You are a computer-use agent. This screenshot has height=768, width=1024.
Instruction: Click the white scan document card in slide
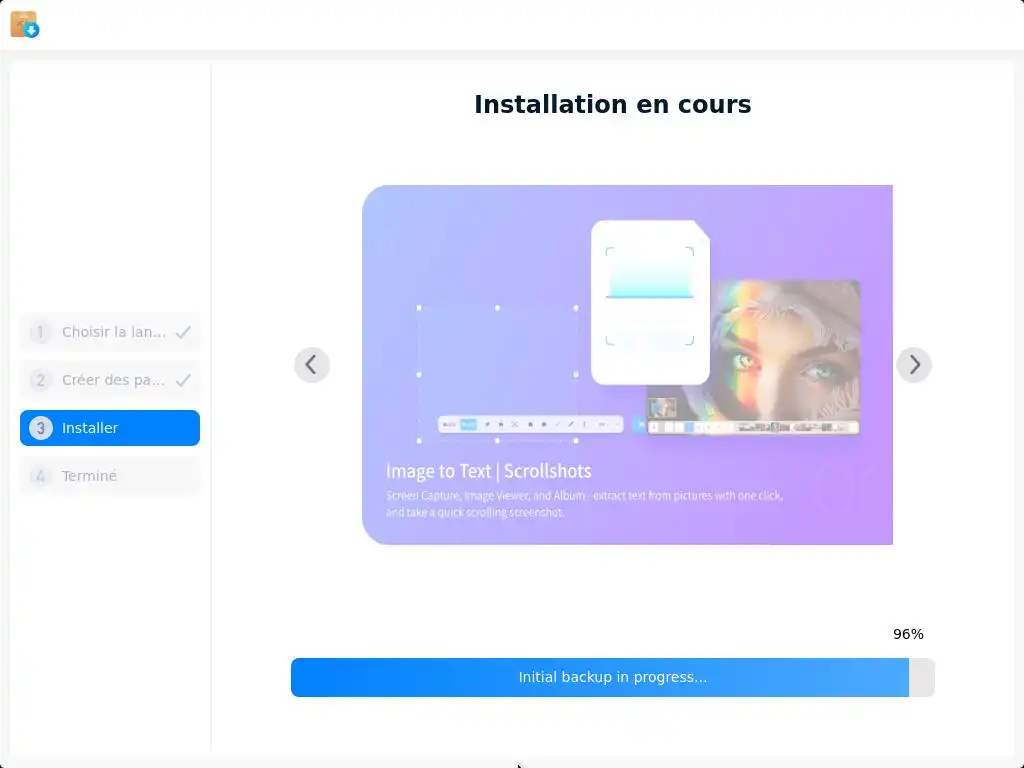(650, 302)
